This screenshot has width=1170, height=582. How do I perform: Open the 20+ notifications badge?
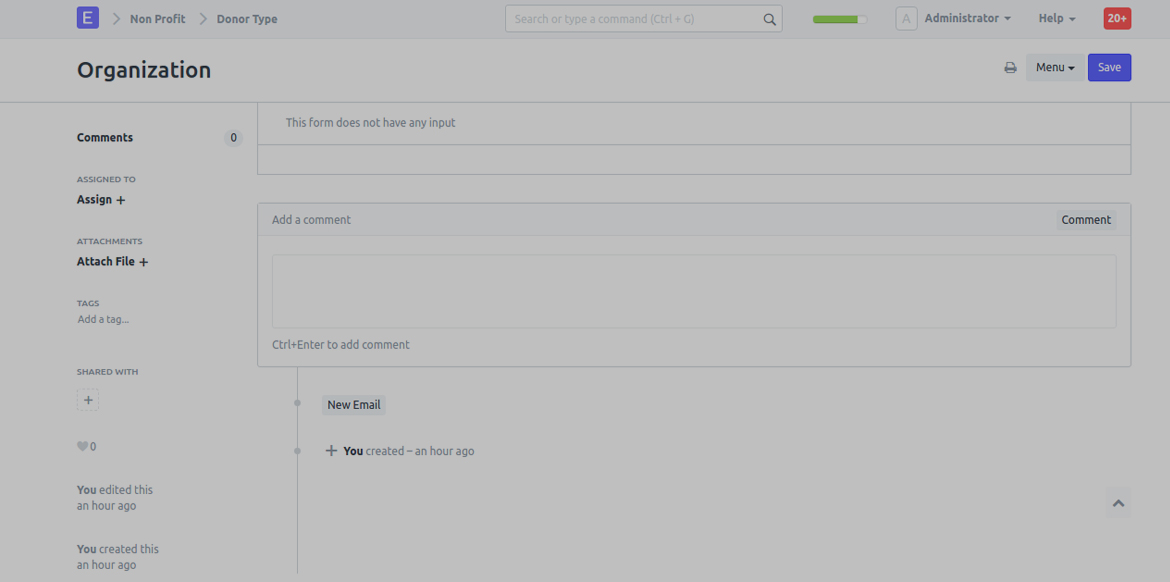1117,19
